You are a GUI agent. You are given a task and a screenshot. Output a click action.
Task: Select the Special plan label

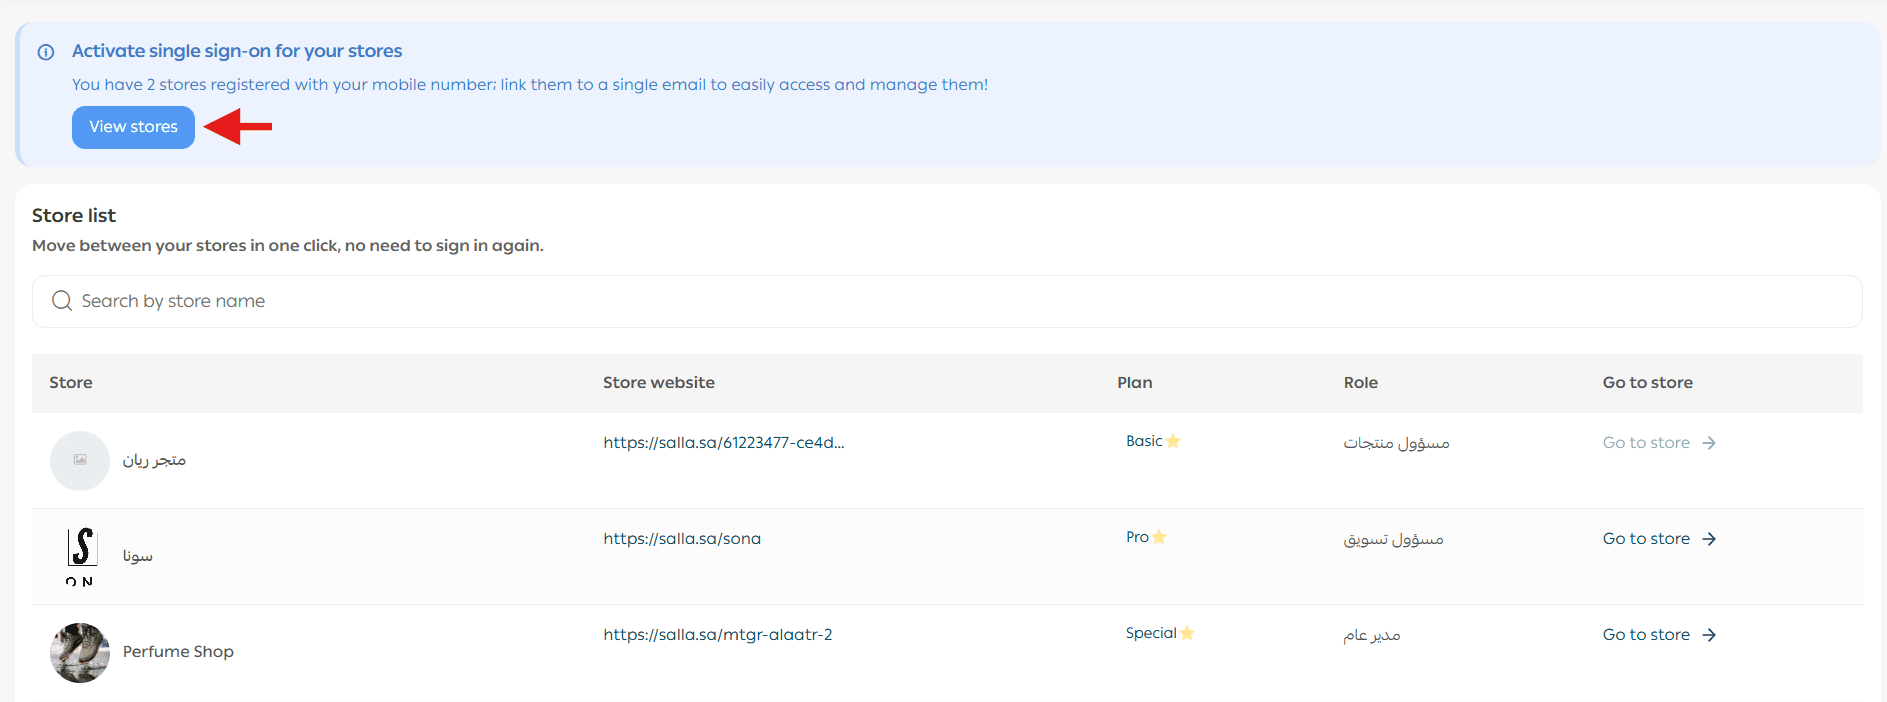1151,633
